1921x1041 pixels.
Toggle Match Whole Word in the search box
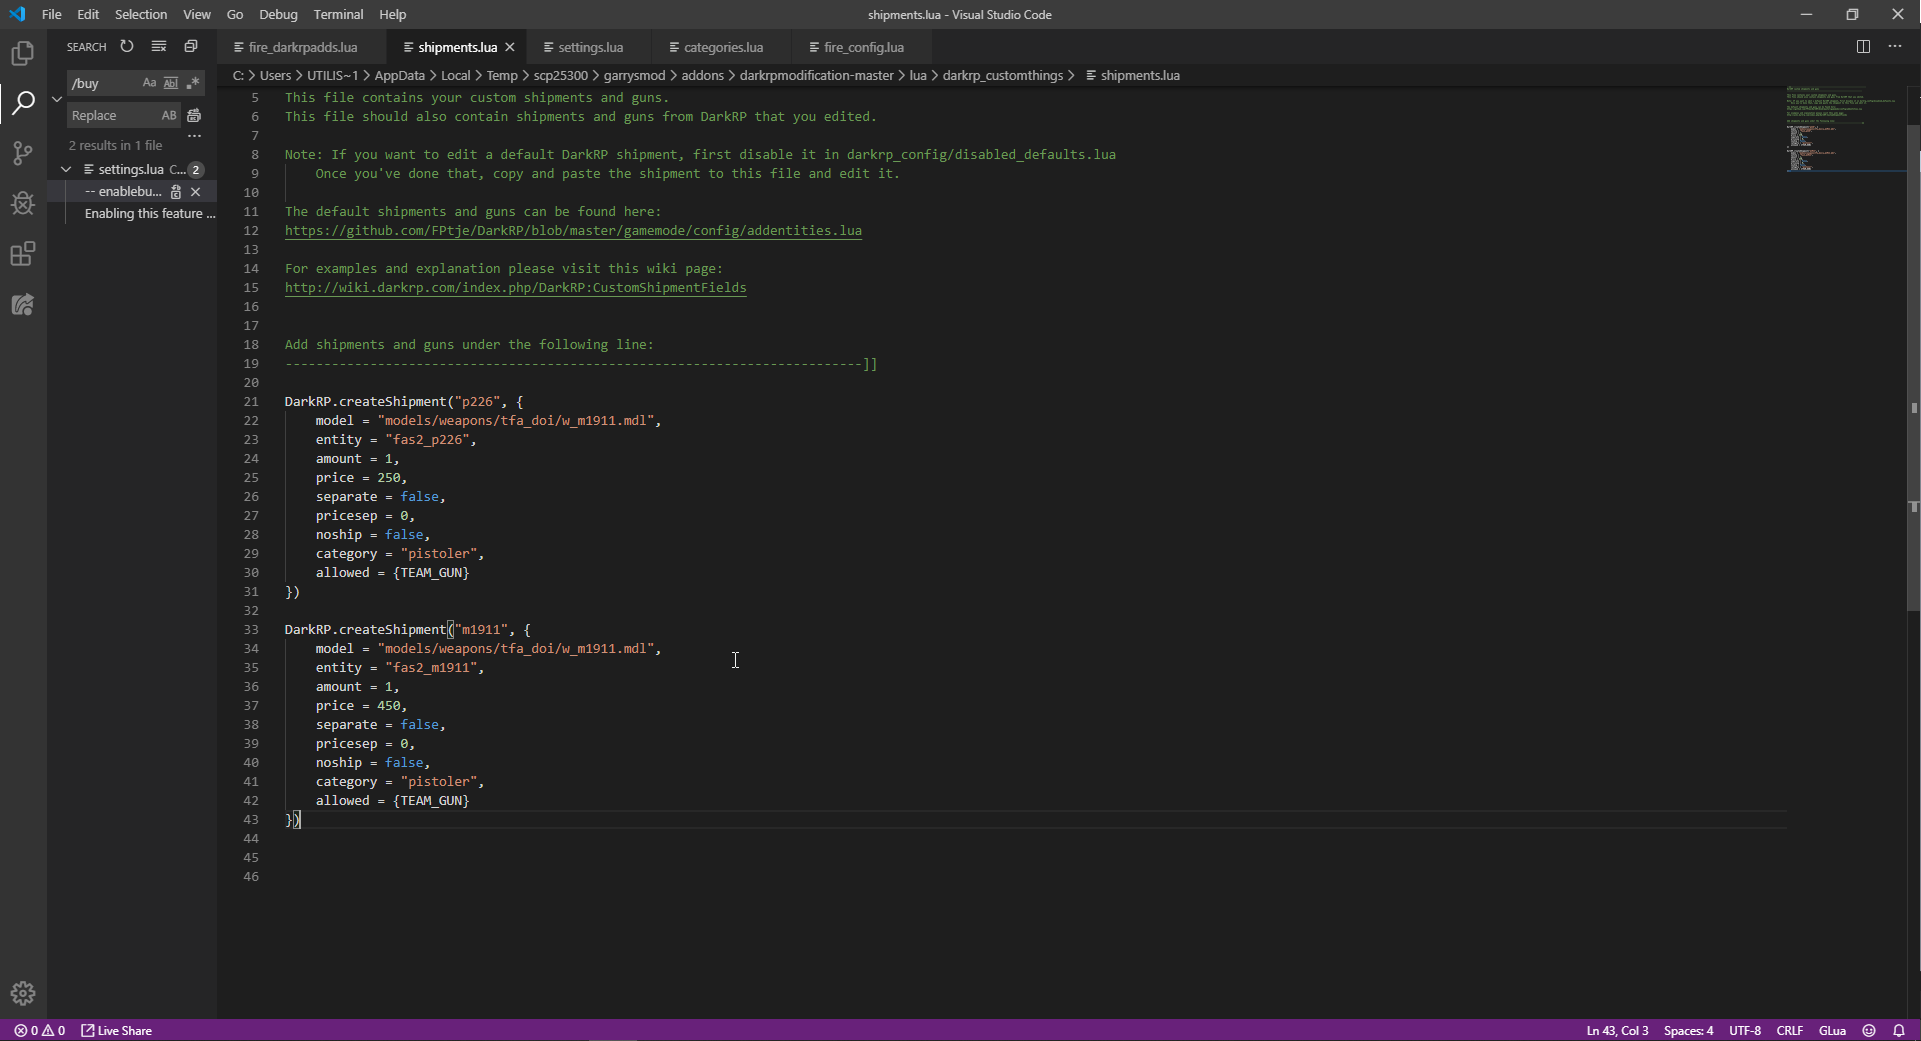pyautogui.click(x=171, y=83)
